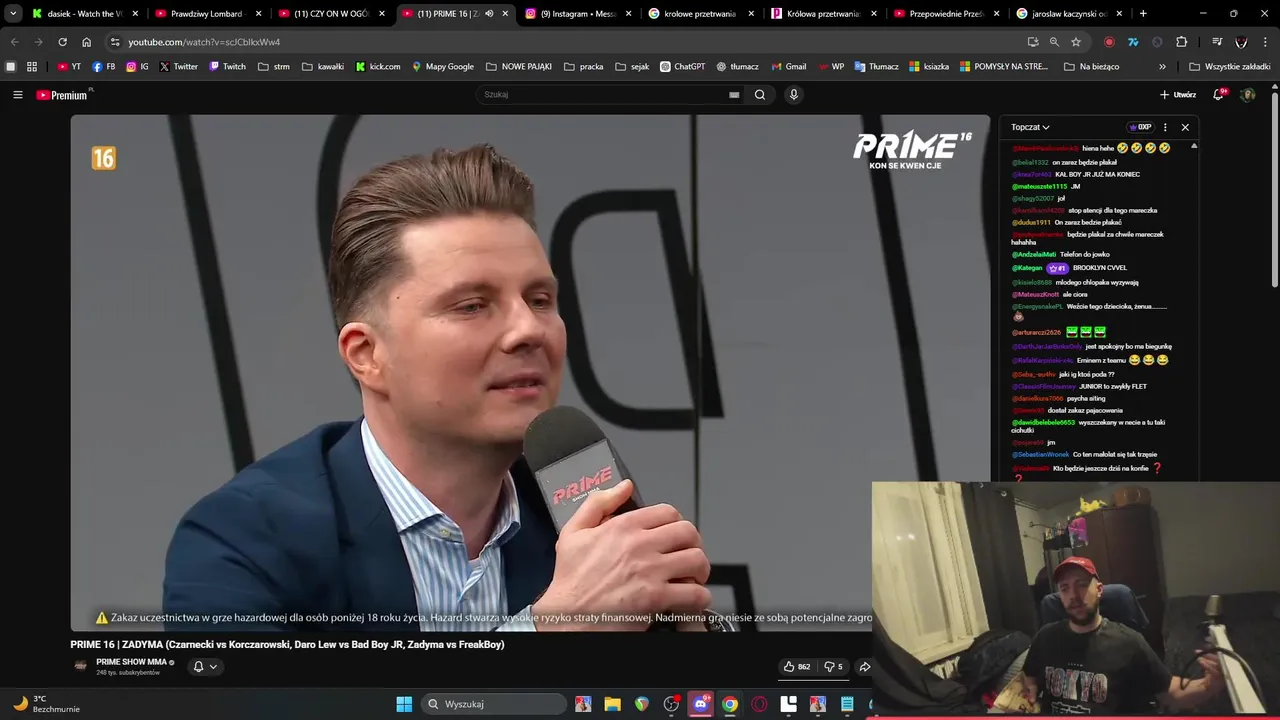Expand the Topczat chat mode dropdown

click(1030, 127)
